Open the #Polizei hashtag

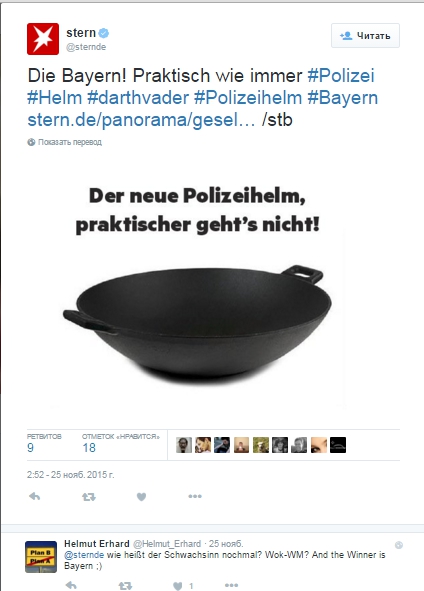(341, 75)
